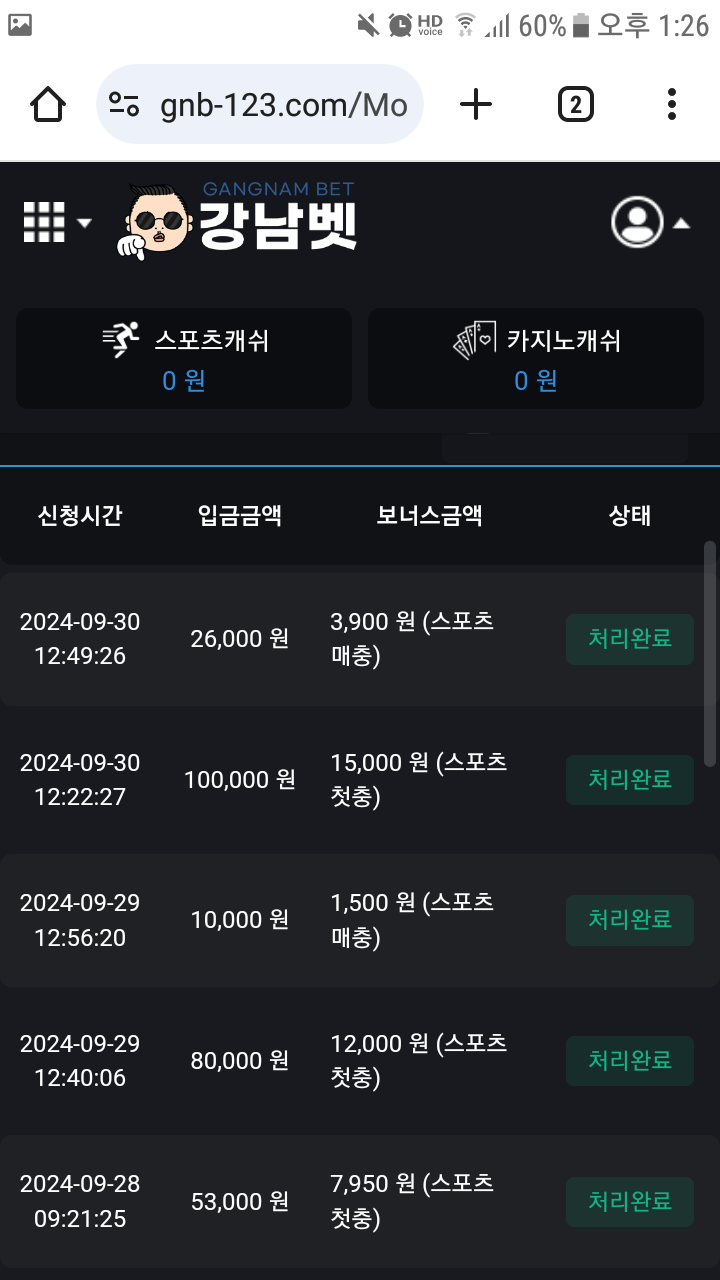Open the browser three-dot menu

click(671, 104)
